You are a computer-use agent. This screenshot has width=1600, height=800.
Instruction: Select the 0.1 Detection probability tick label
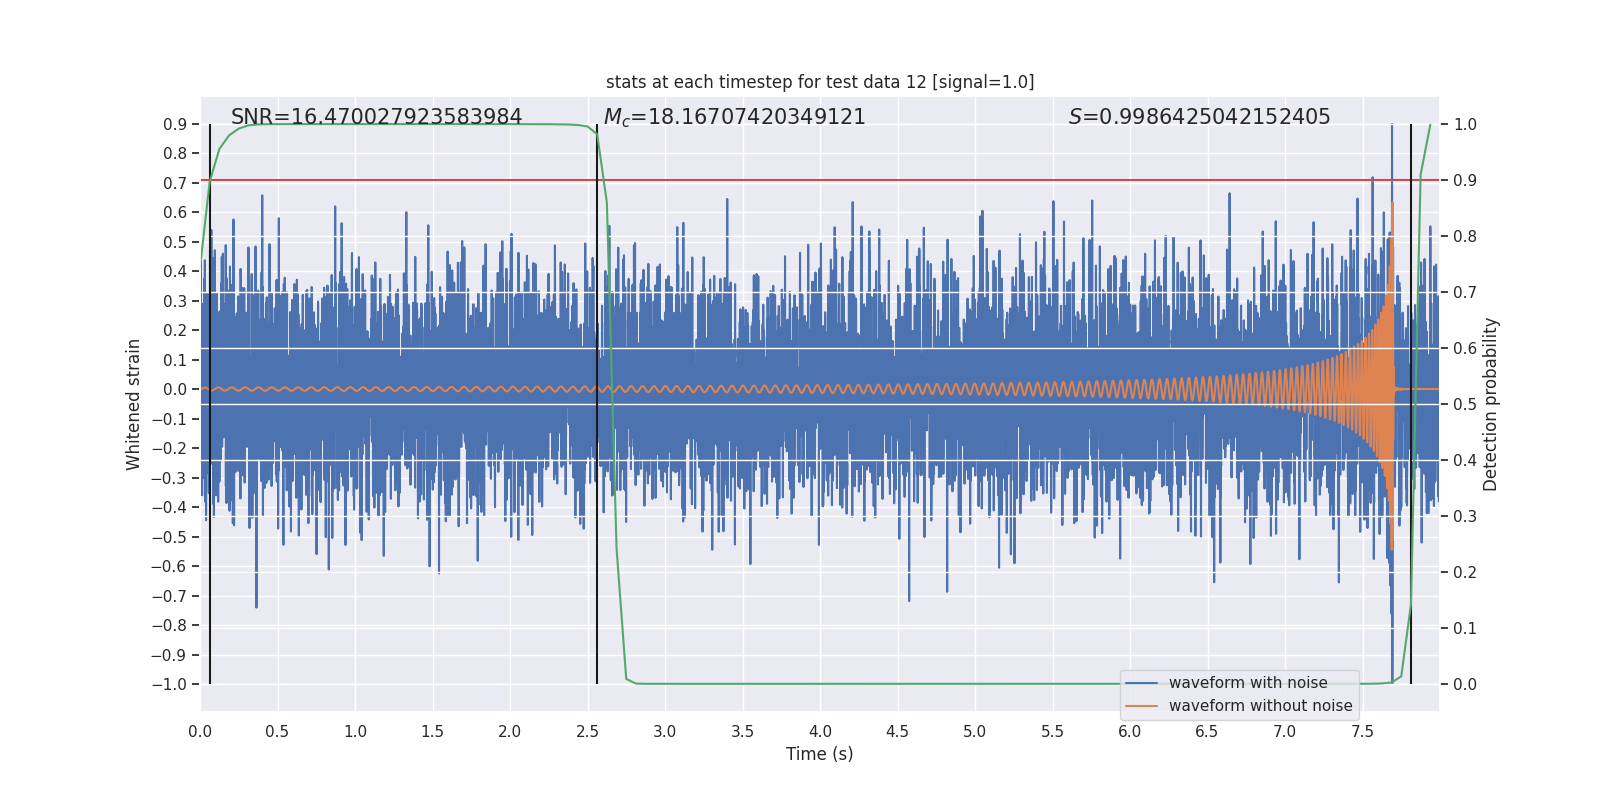coord(1465,628)
